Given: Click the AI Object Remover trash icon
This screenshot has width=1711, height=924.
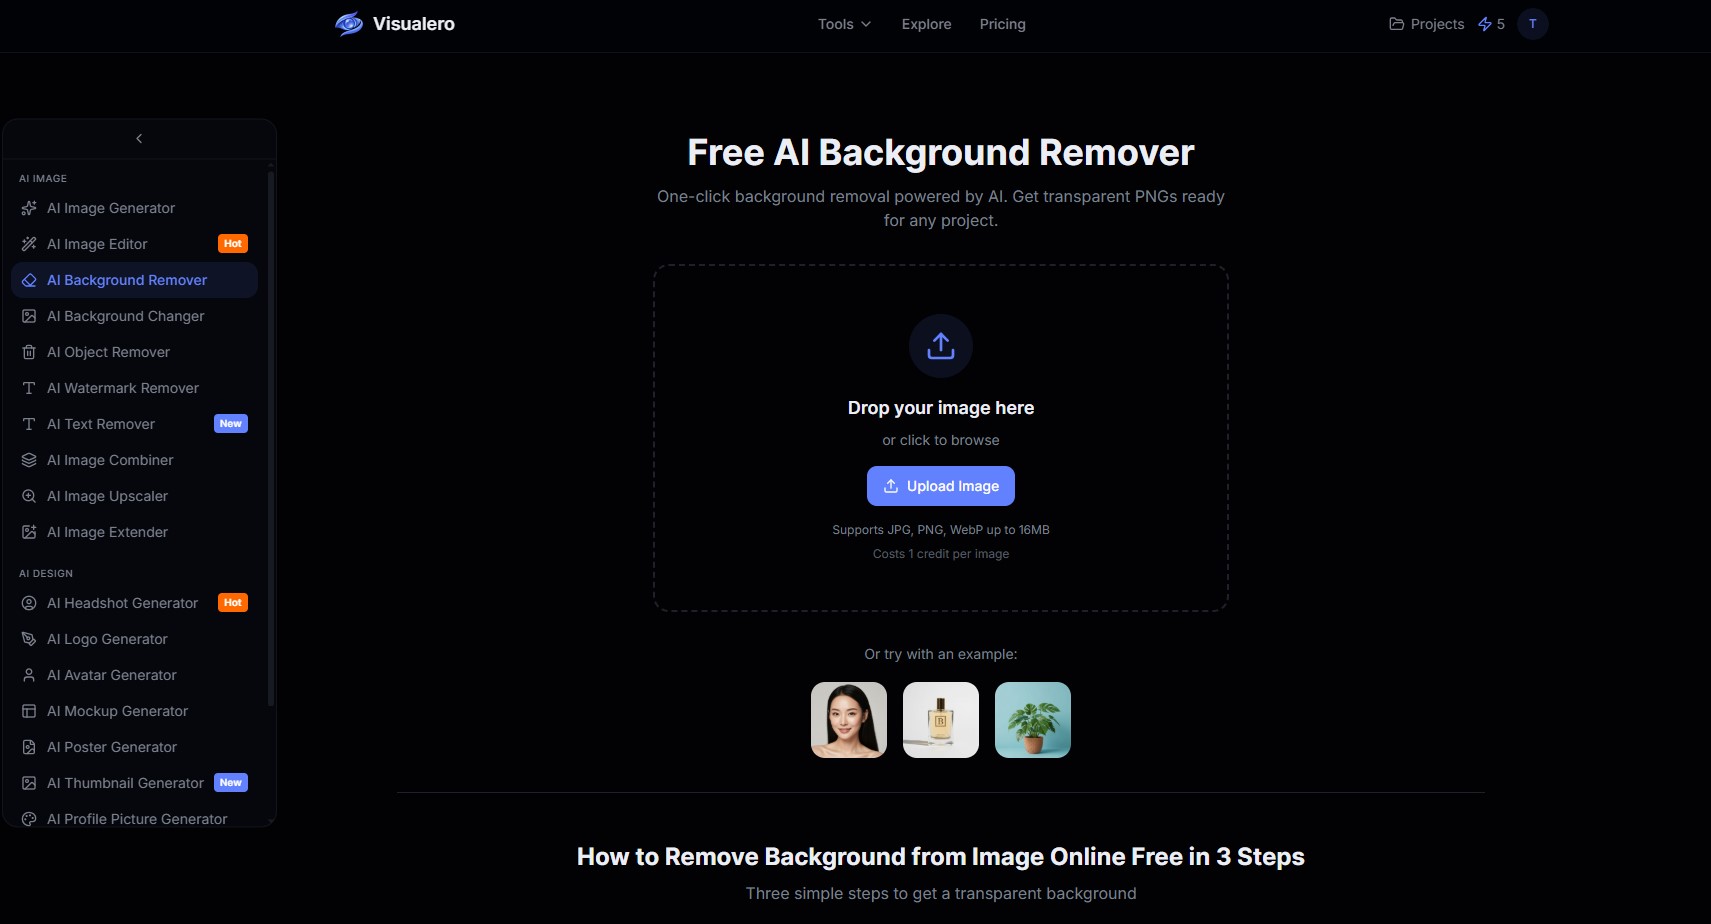Looking at the screenshot, I should (29, 352).
